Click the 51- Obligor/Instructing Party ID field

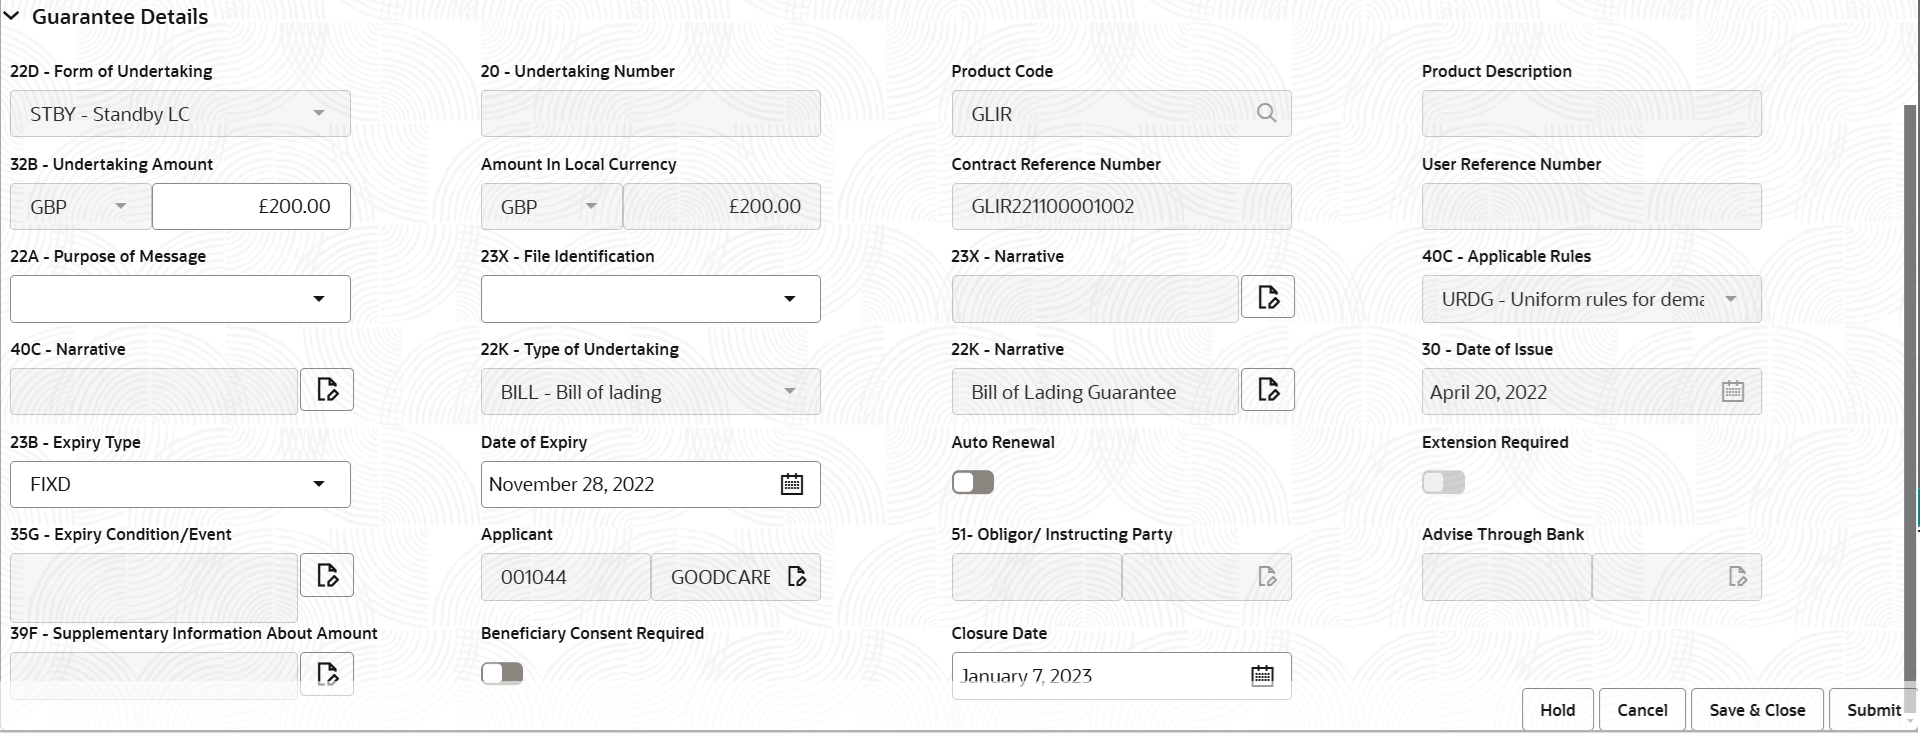pos(1037,577)
